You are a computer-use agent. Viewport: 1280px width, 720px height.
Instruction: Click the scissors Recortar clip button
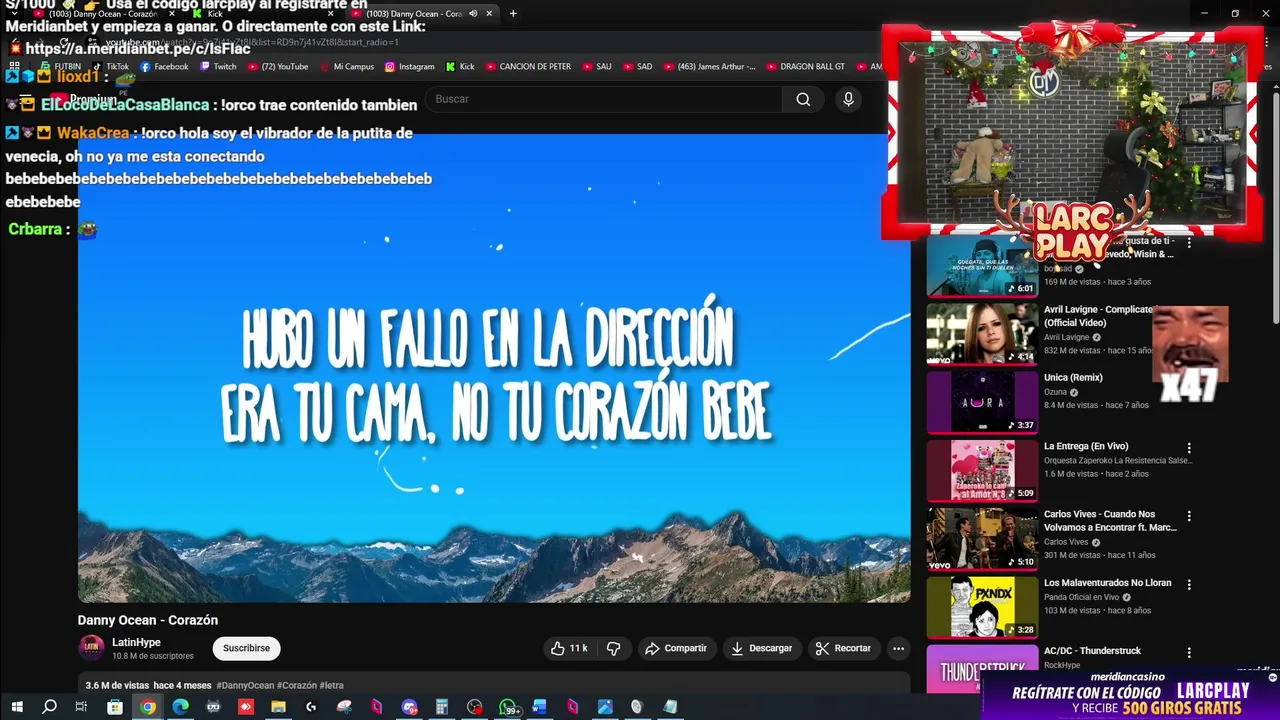pos(843,648)
